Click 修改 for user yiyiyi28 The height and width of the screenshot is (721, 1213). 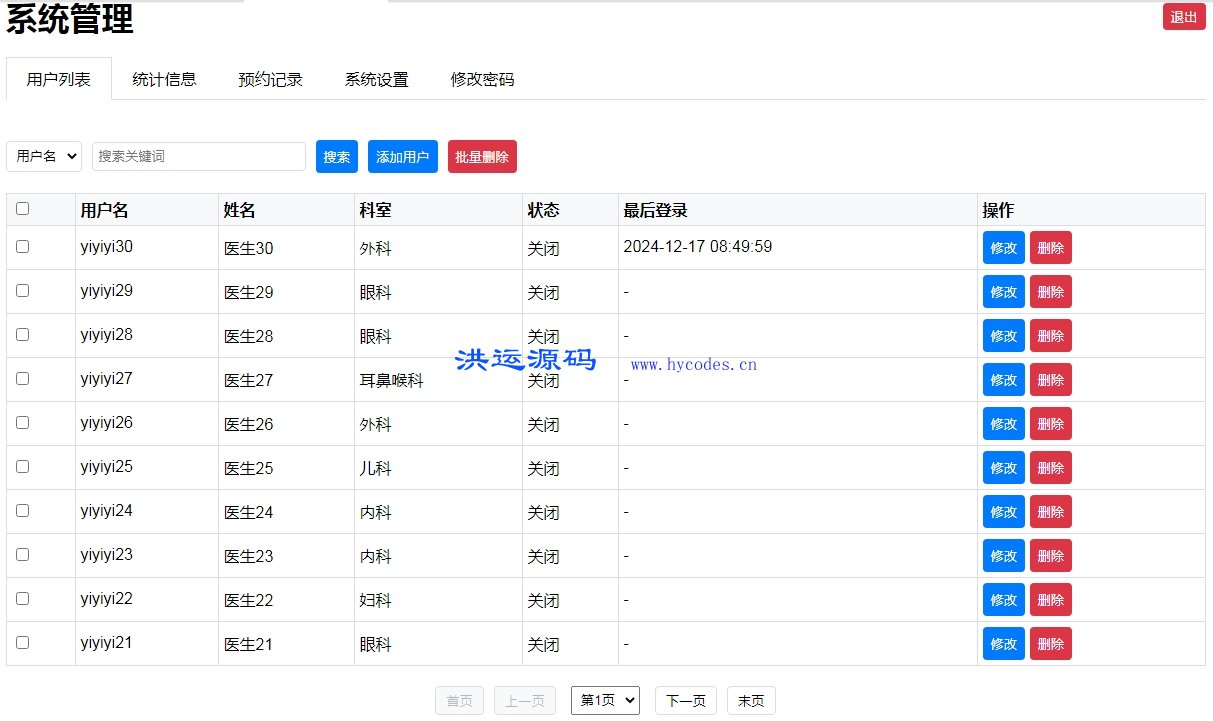(1003, 335)
